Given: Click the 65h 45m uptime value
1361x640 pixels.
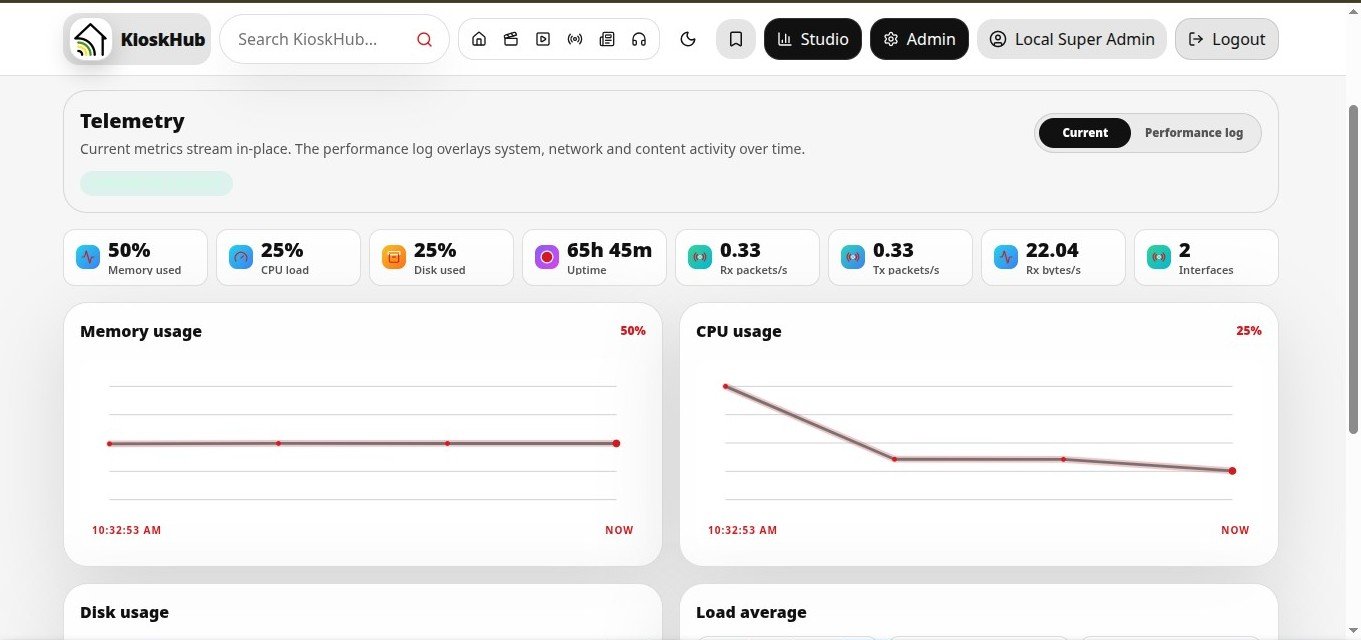Looking at the screenshot, I should click(609, 250).
